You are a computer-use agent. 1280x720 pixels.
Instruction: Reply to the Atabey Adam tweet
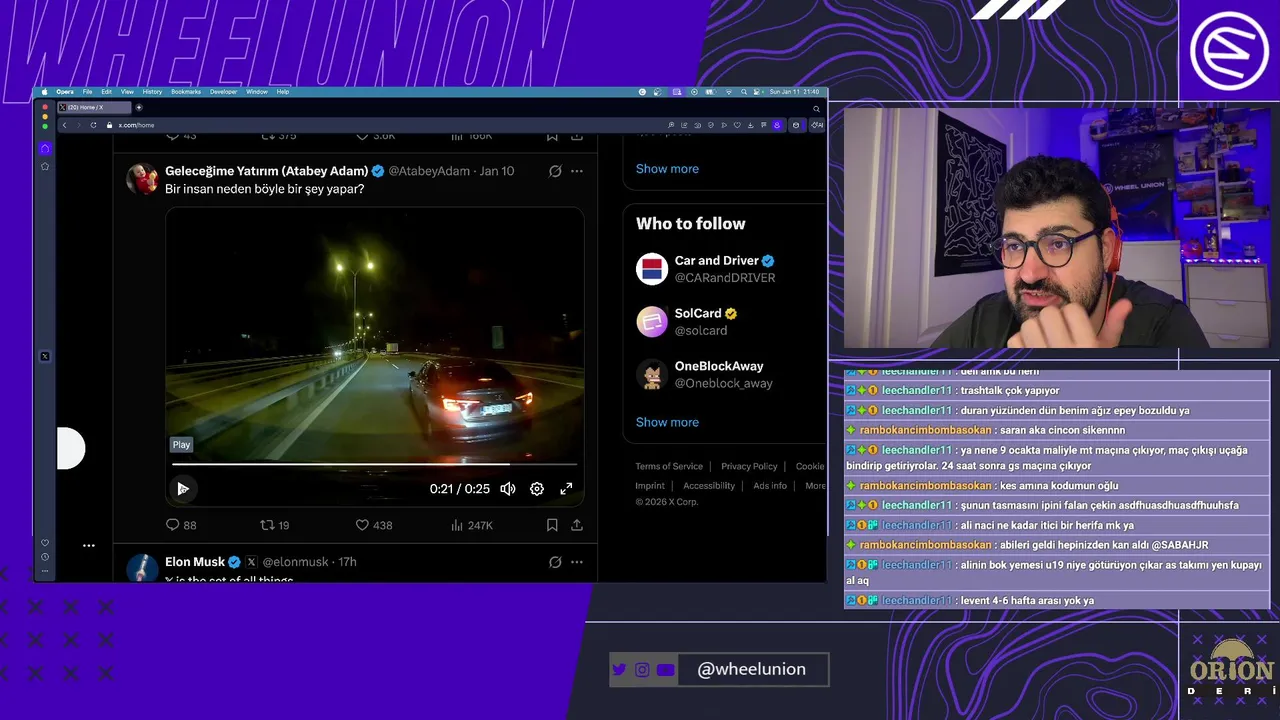pyautogui.click(x=181, y=525)
